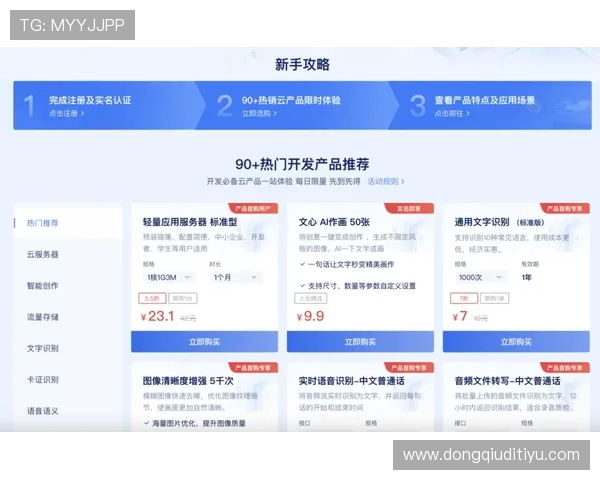
Task: Click the 轻量应用服务器 标准型 title
Action: [190, 222]
